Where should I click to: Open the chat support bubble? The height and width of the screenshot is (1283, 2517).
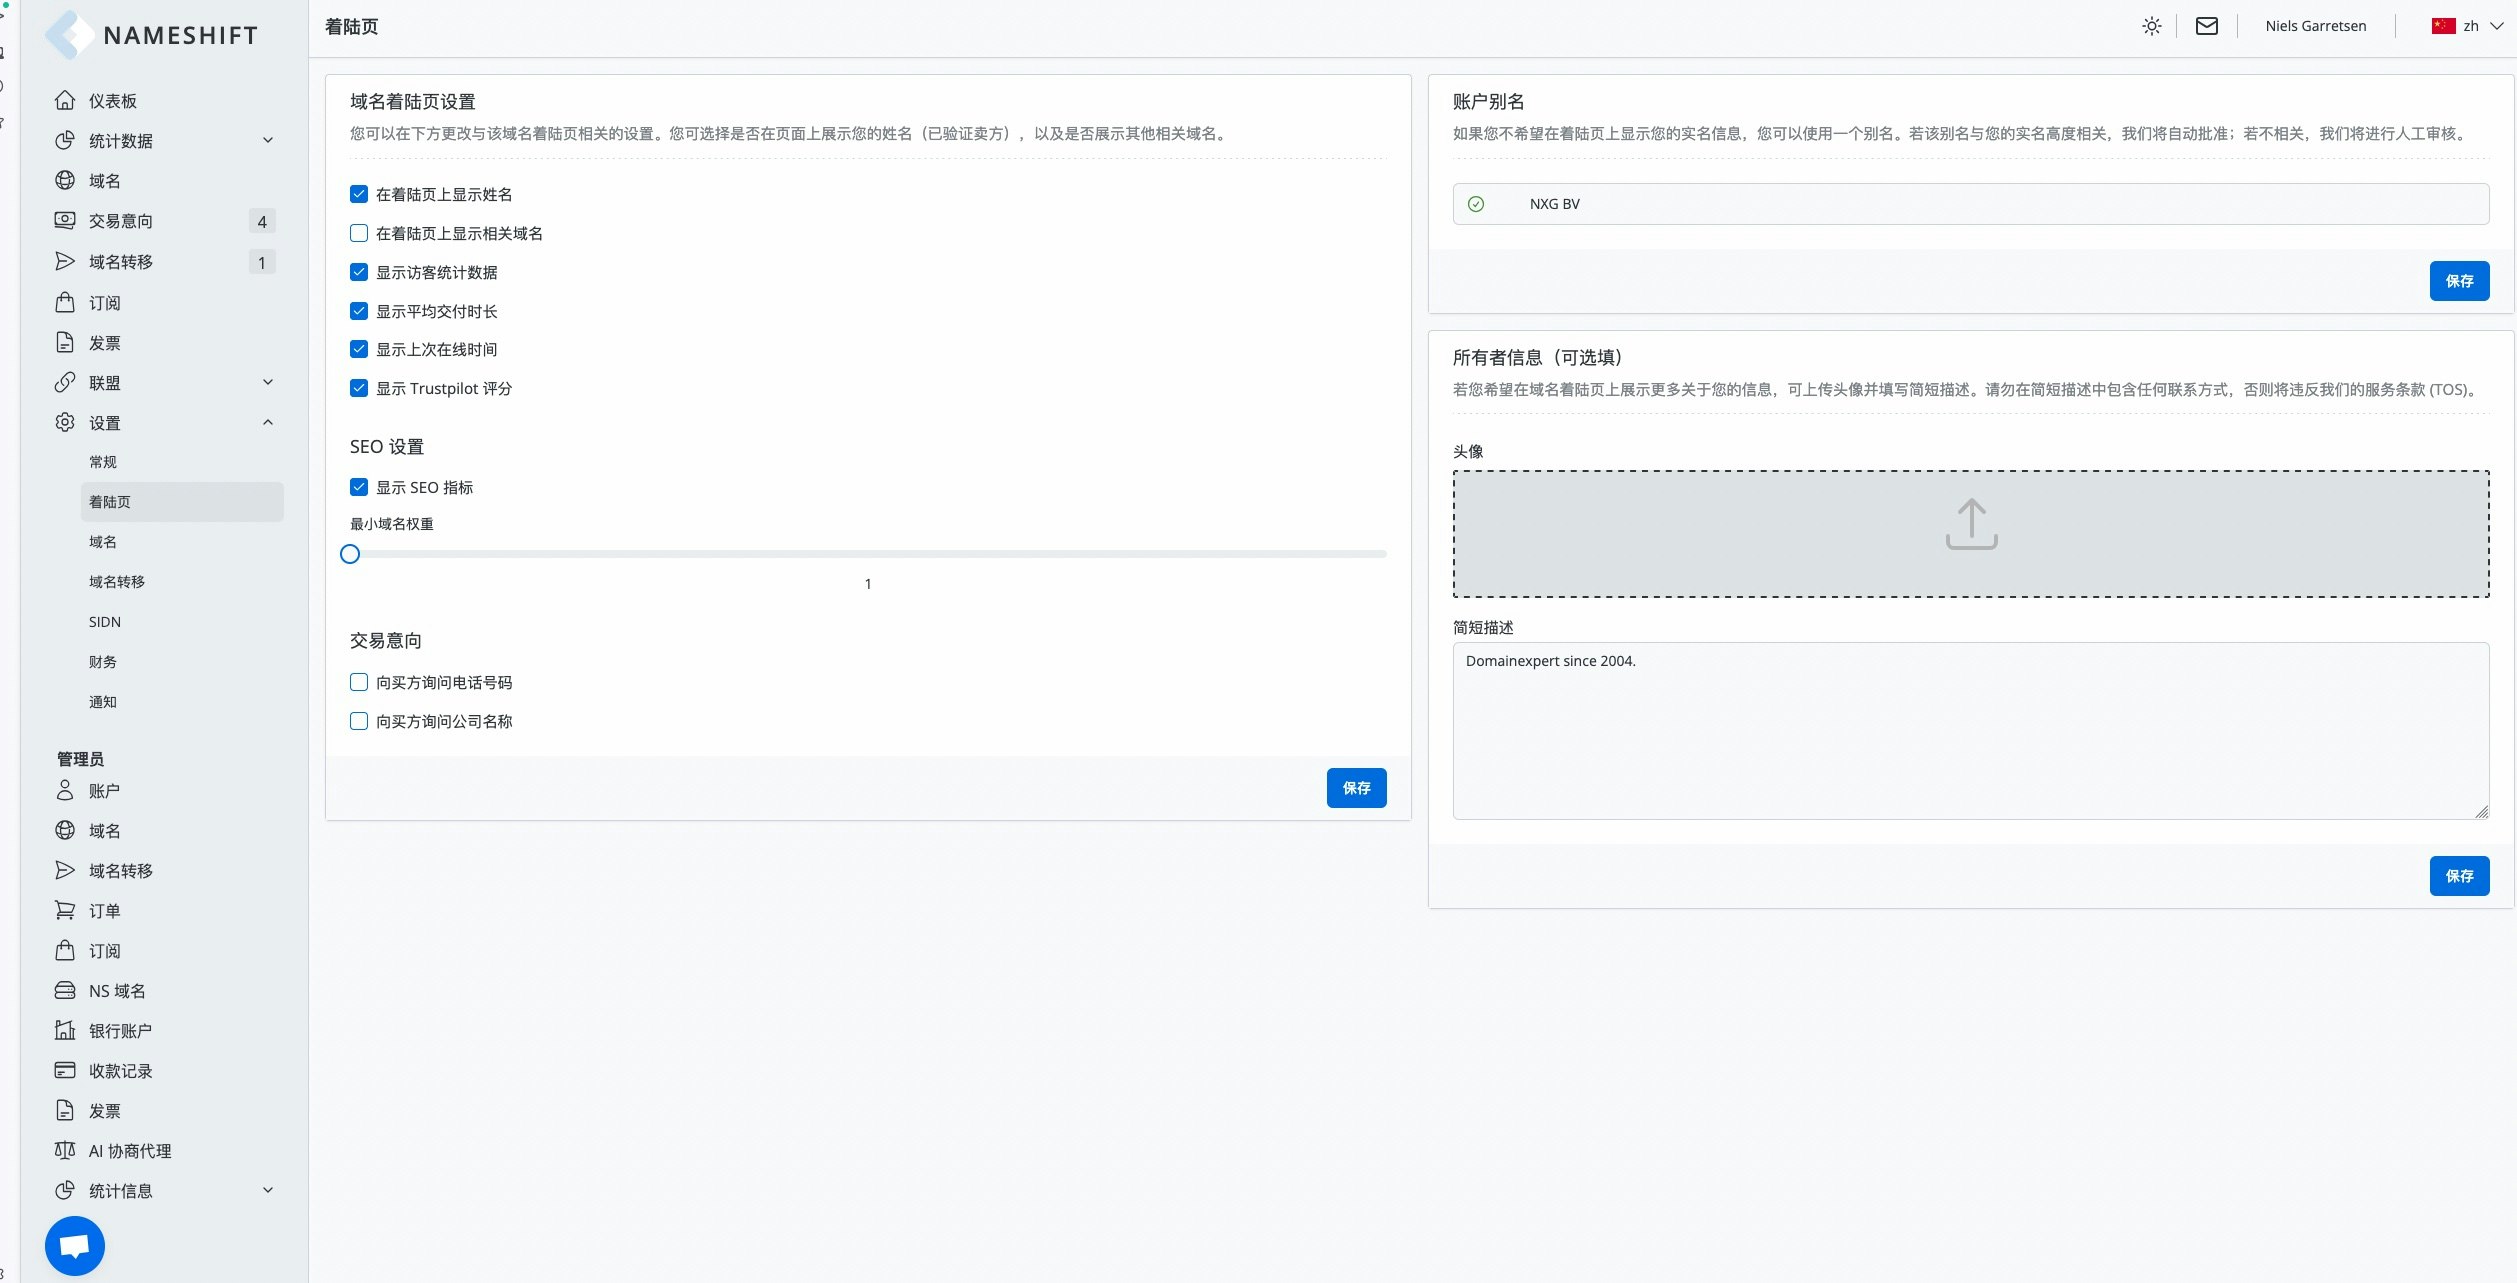pos(75,1245)
